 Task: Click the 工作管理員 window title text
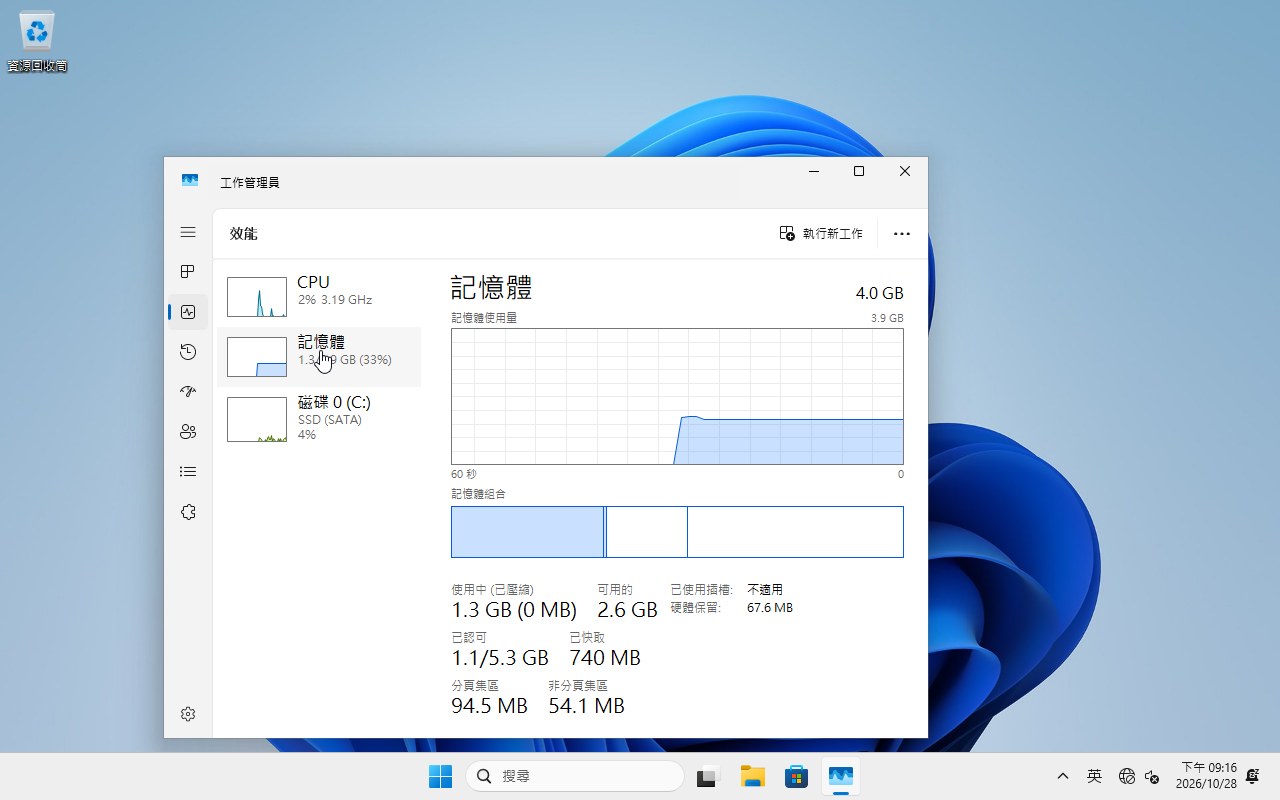[x=250, y=182]
